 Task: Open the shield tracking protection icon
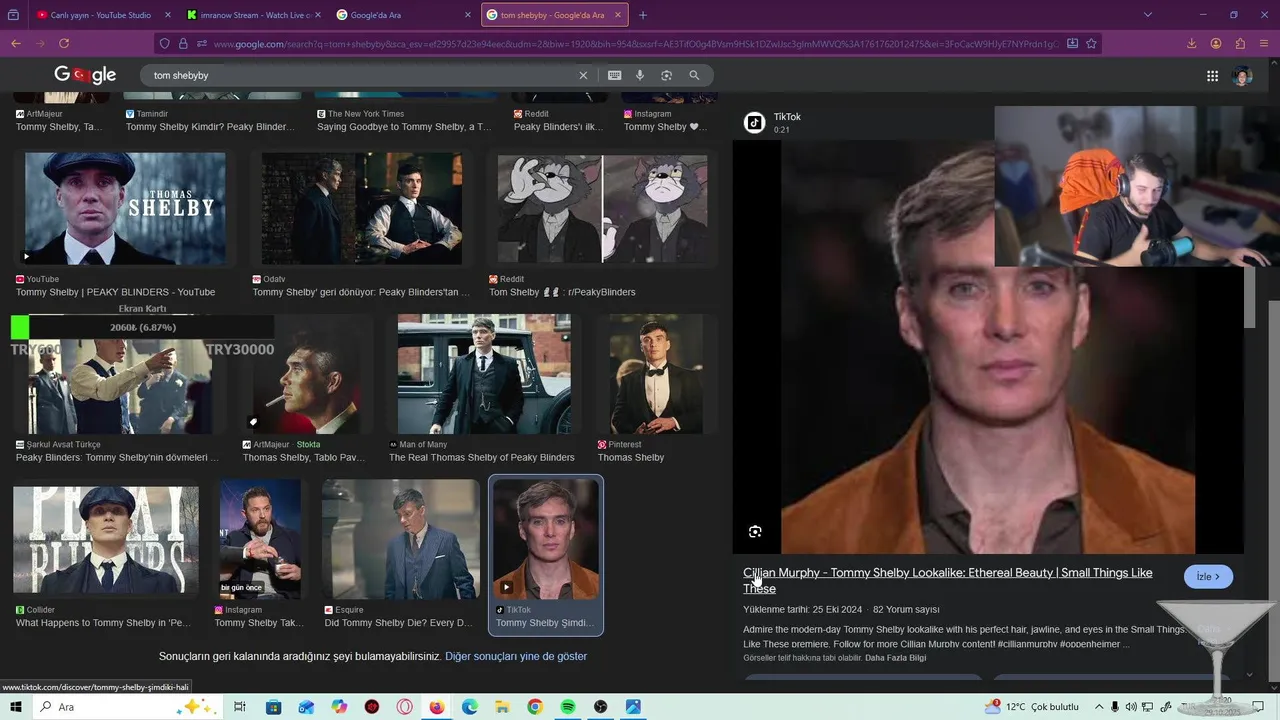pyautogui.click(x=165, y=43)
